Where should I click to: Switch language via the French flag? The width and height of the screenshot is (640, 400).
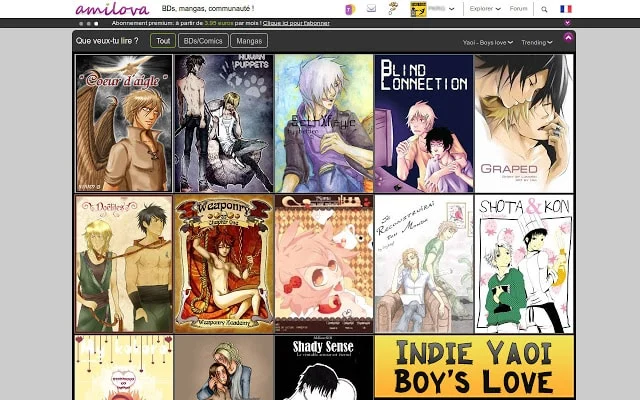pyautogui.click(x=566, y=9)
